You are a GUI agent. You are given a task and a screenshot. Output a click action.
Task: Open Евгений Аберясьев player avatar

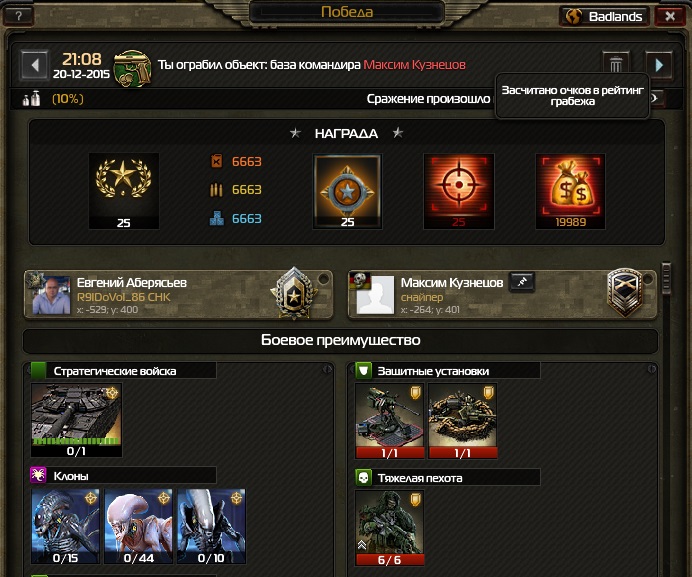(x=51, y=295)
